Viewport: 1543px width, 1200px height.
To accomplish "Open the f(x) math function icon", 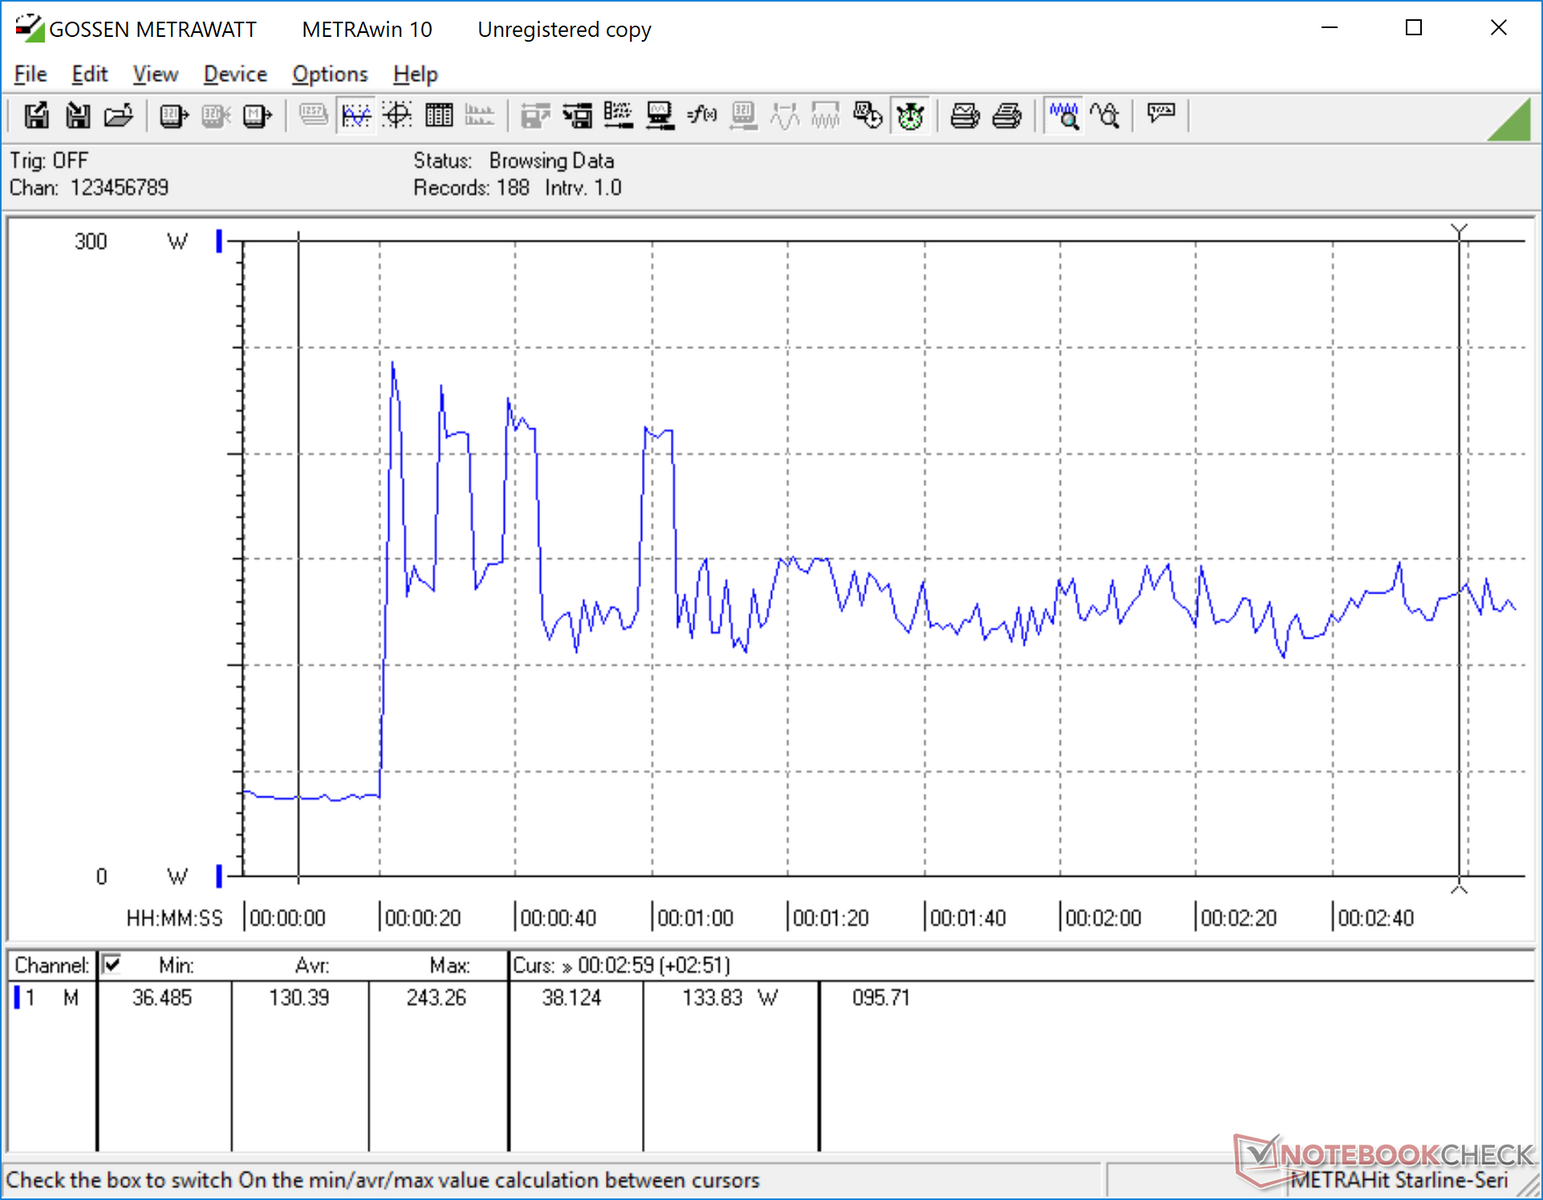I will tap(702, 116).
